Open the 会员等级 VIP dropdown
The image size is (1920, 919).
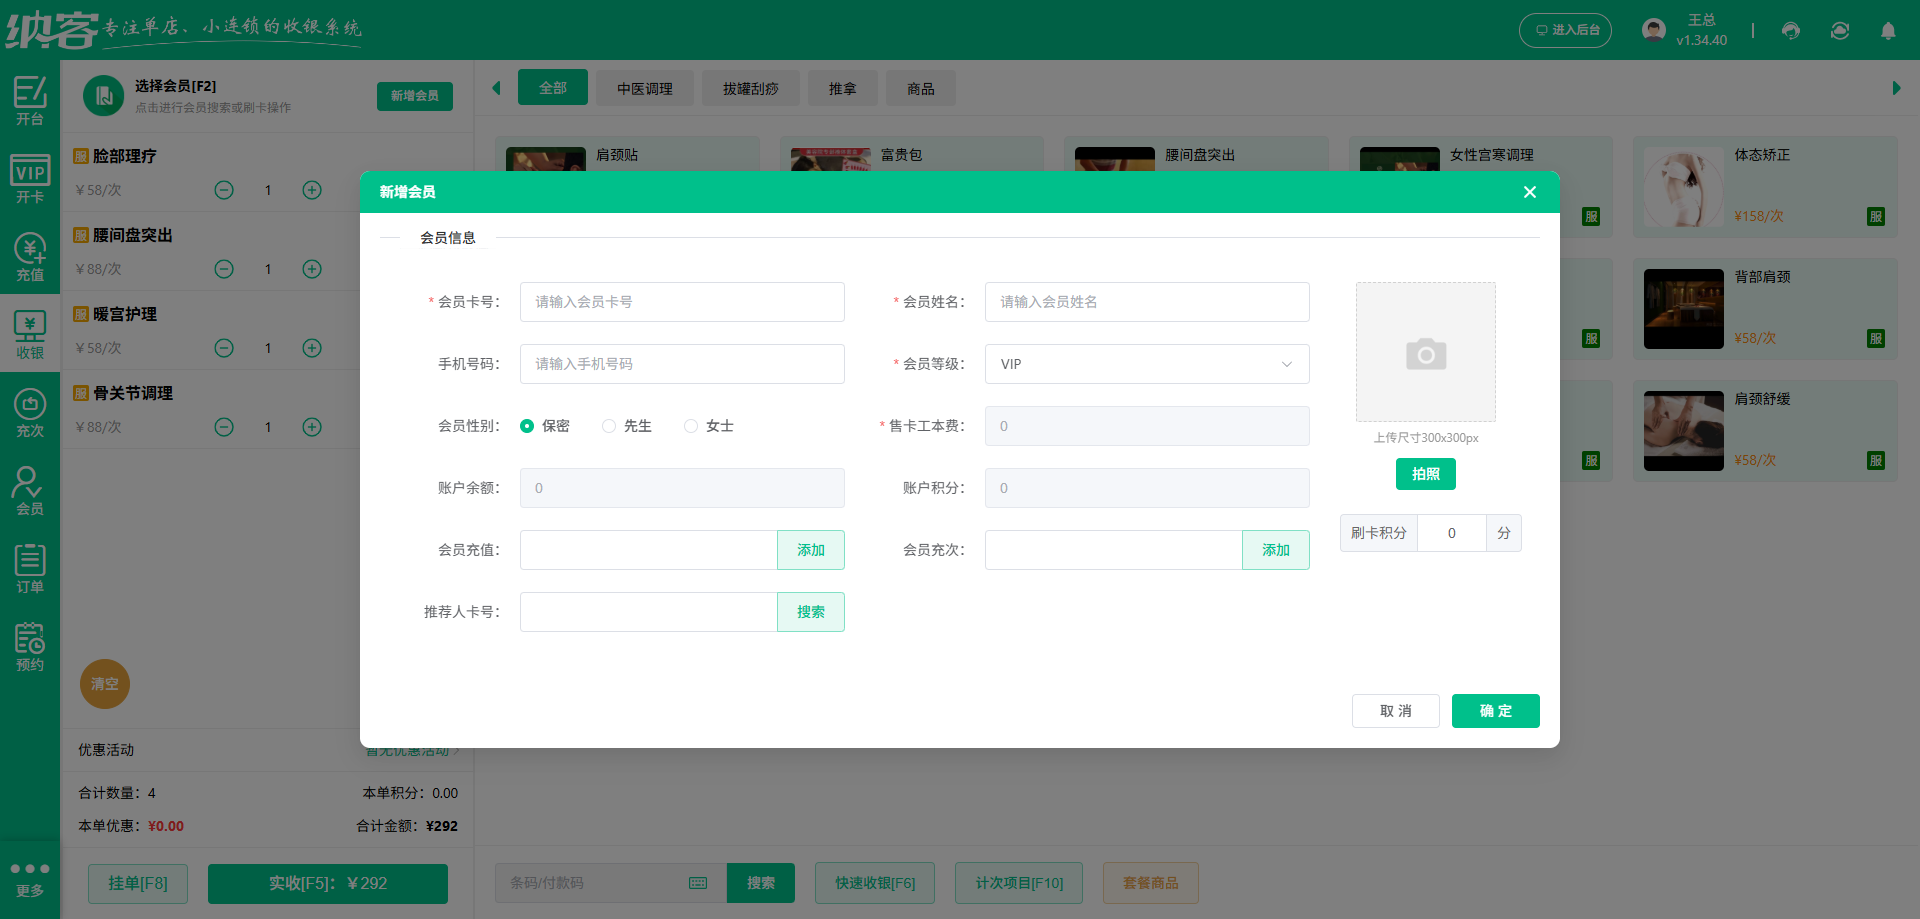[1146, 364]
